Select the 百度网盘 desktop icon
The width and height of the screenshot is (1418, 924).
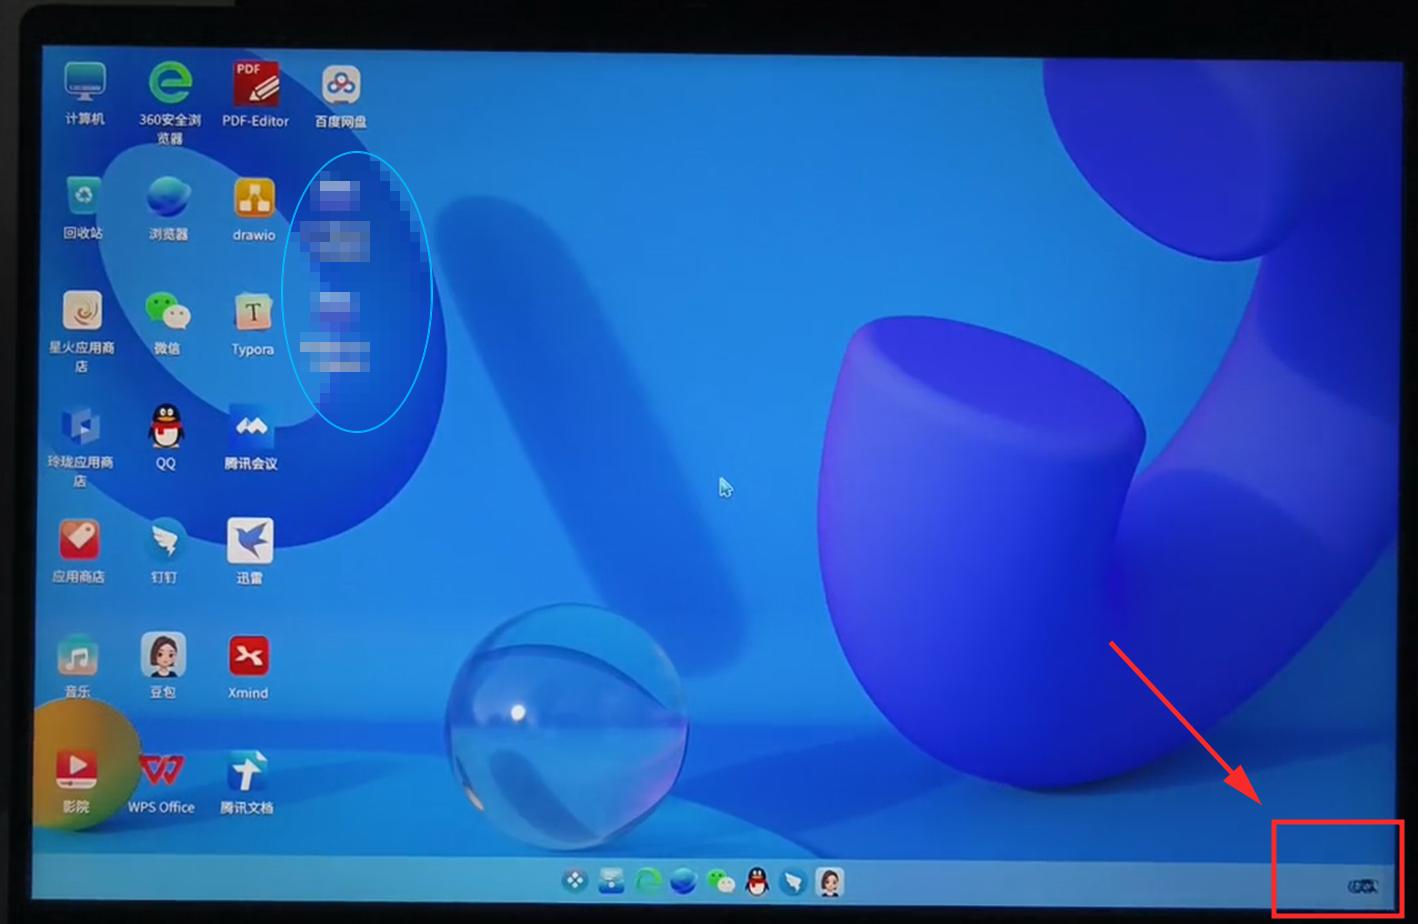pos(341,85)
